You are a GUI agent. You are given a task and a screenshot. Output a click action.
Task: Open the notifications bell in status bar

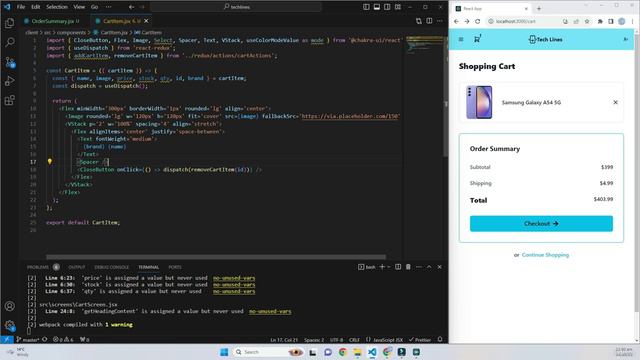[440, 339]
